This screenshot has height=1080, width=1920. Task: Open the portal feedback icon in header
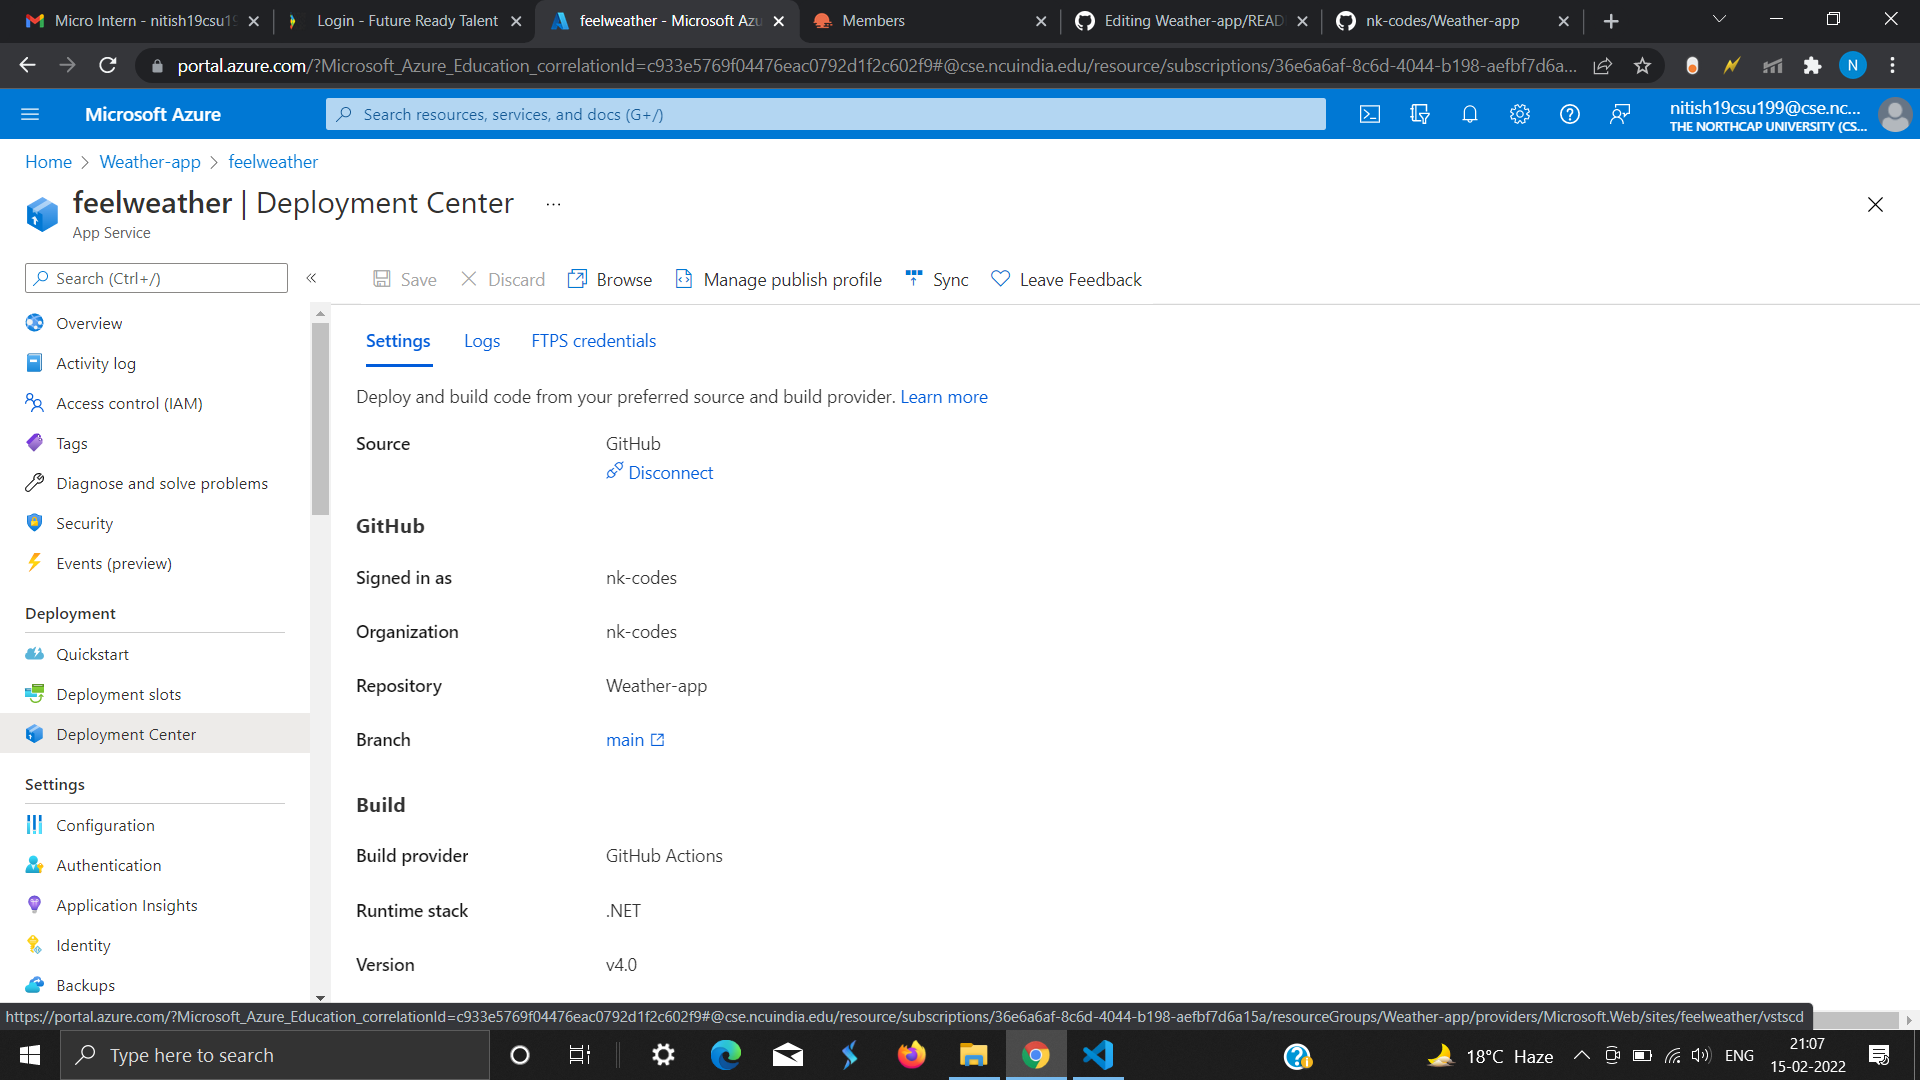[1620, 115]
